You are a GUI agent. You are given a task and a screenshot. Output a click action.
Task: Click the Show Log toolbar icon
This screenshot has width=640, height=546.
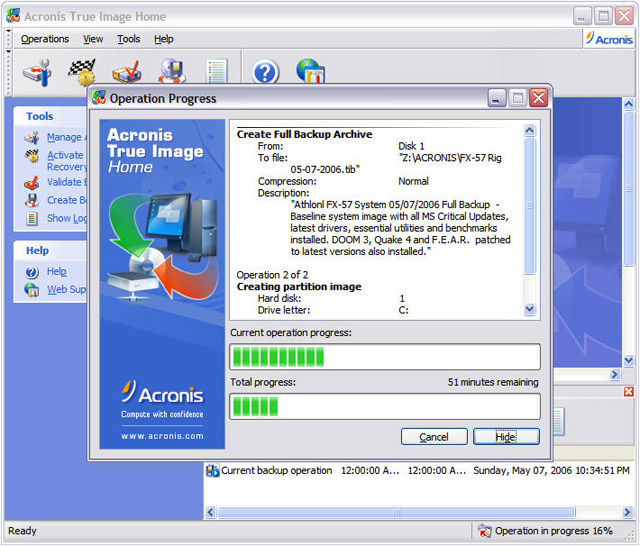point(217,71)
